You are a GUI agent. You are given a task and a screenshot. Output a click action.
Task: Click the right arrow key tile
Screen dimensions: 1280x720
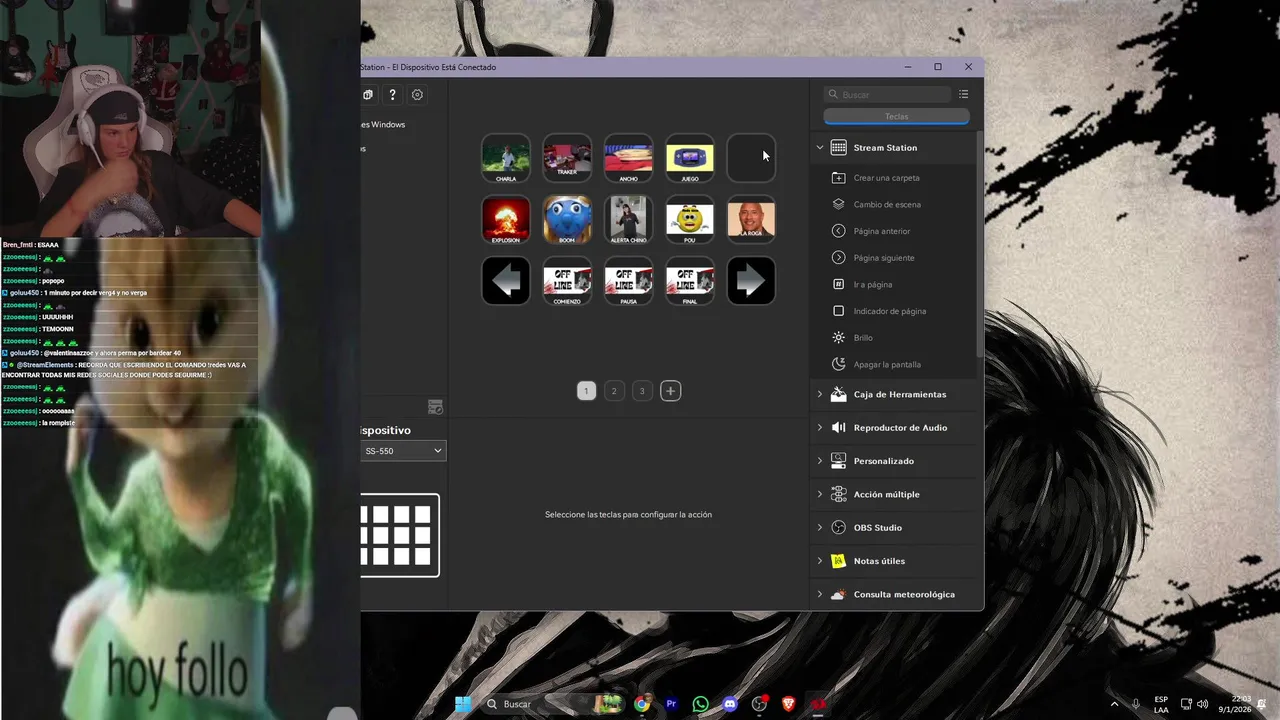[751, 281]
